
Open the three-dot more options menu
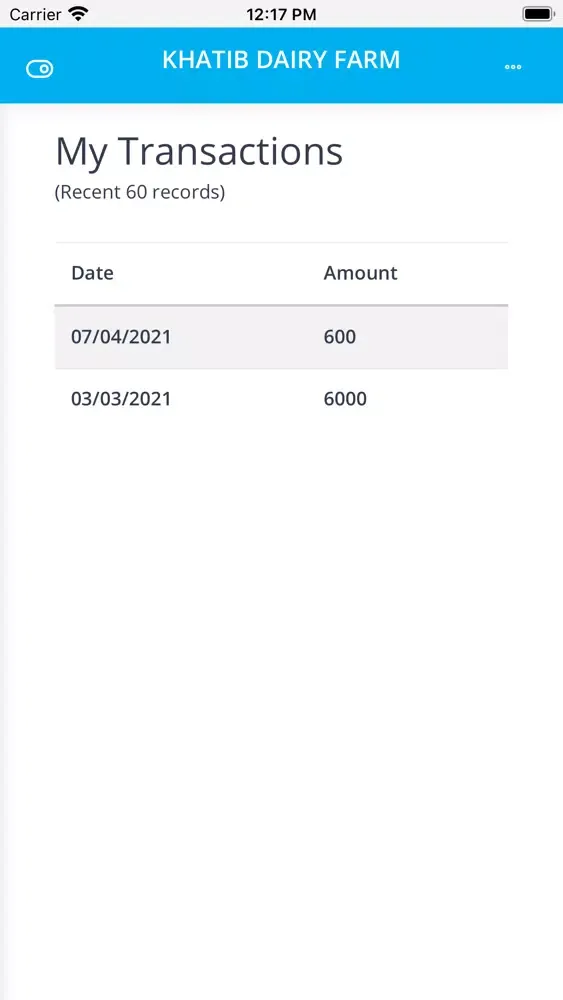[x=513, y=67]
